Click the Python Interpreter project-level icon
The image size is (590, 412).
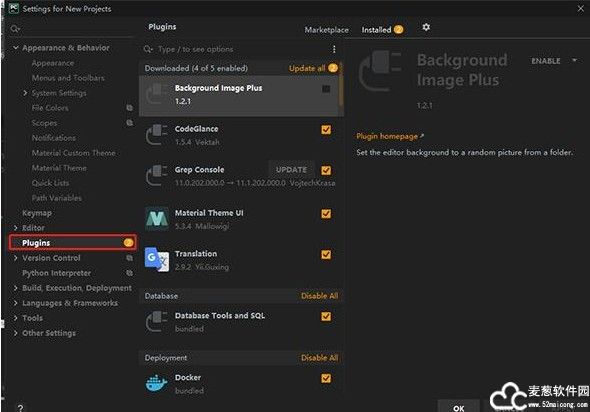[129, 273]
